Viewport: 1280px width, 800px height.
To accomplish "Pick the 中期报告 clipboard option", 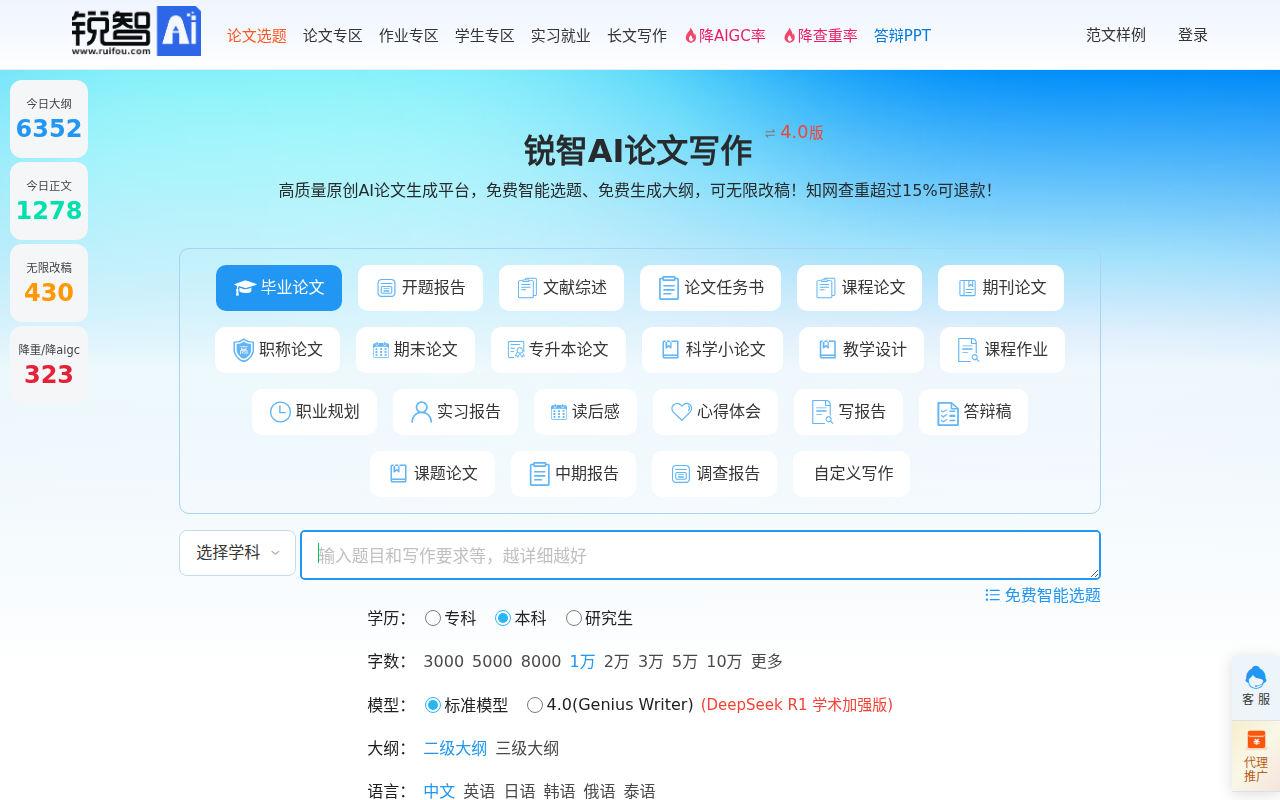I will click(573, 474).
